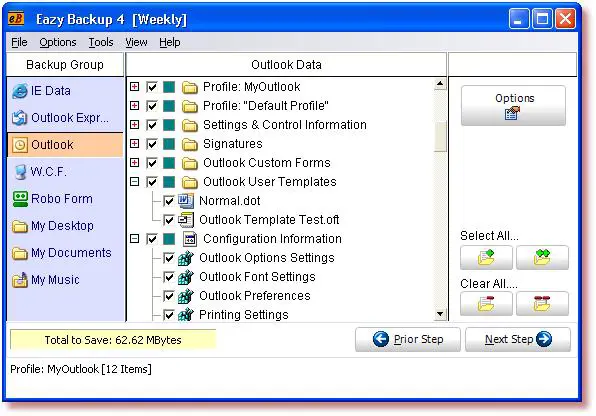Click the Configuration Information page icon

pos(190,239)
